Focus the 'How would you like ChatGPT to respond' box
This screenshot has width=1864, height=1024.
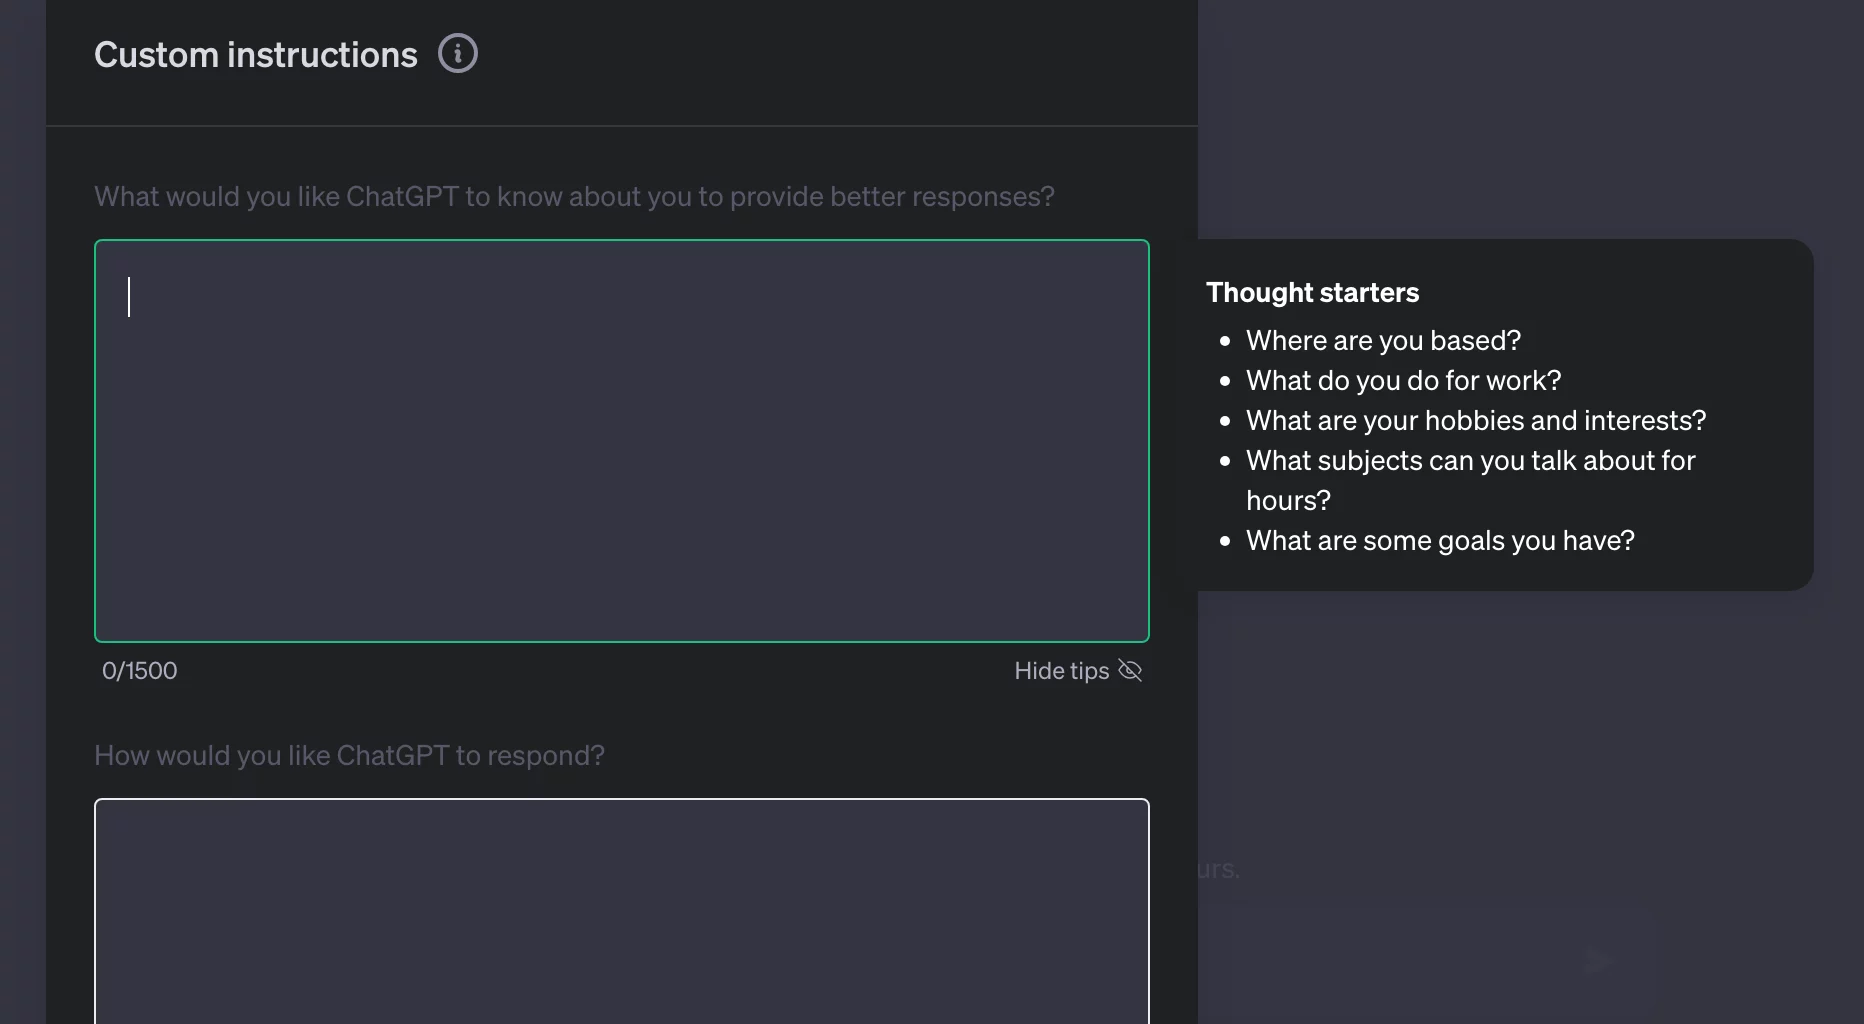point(622,911)
